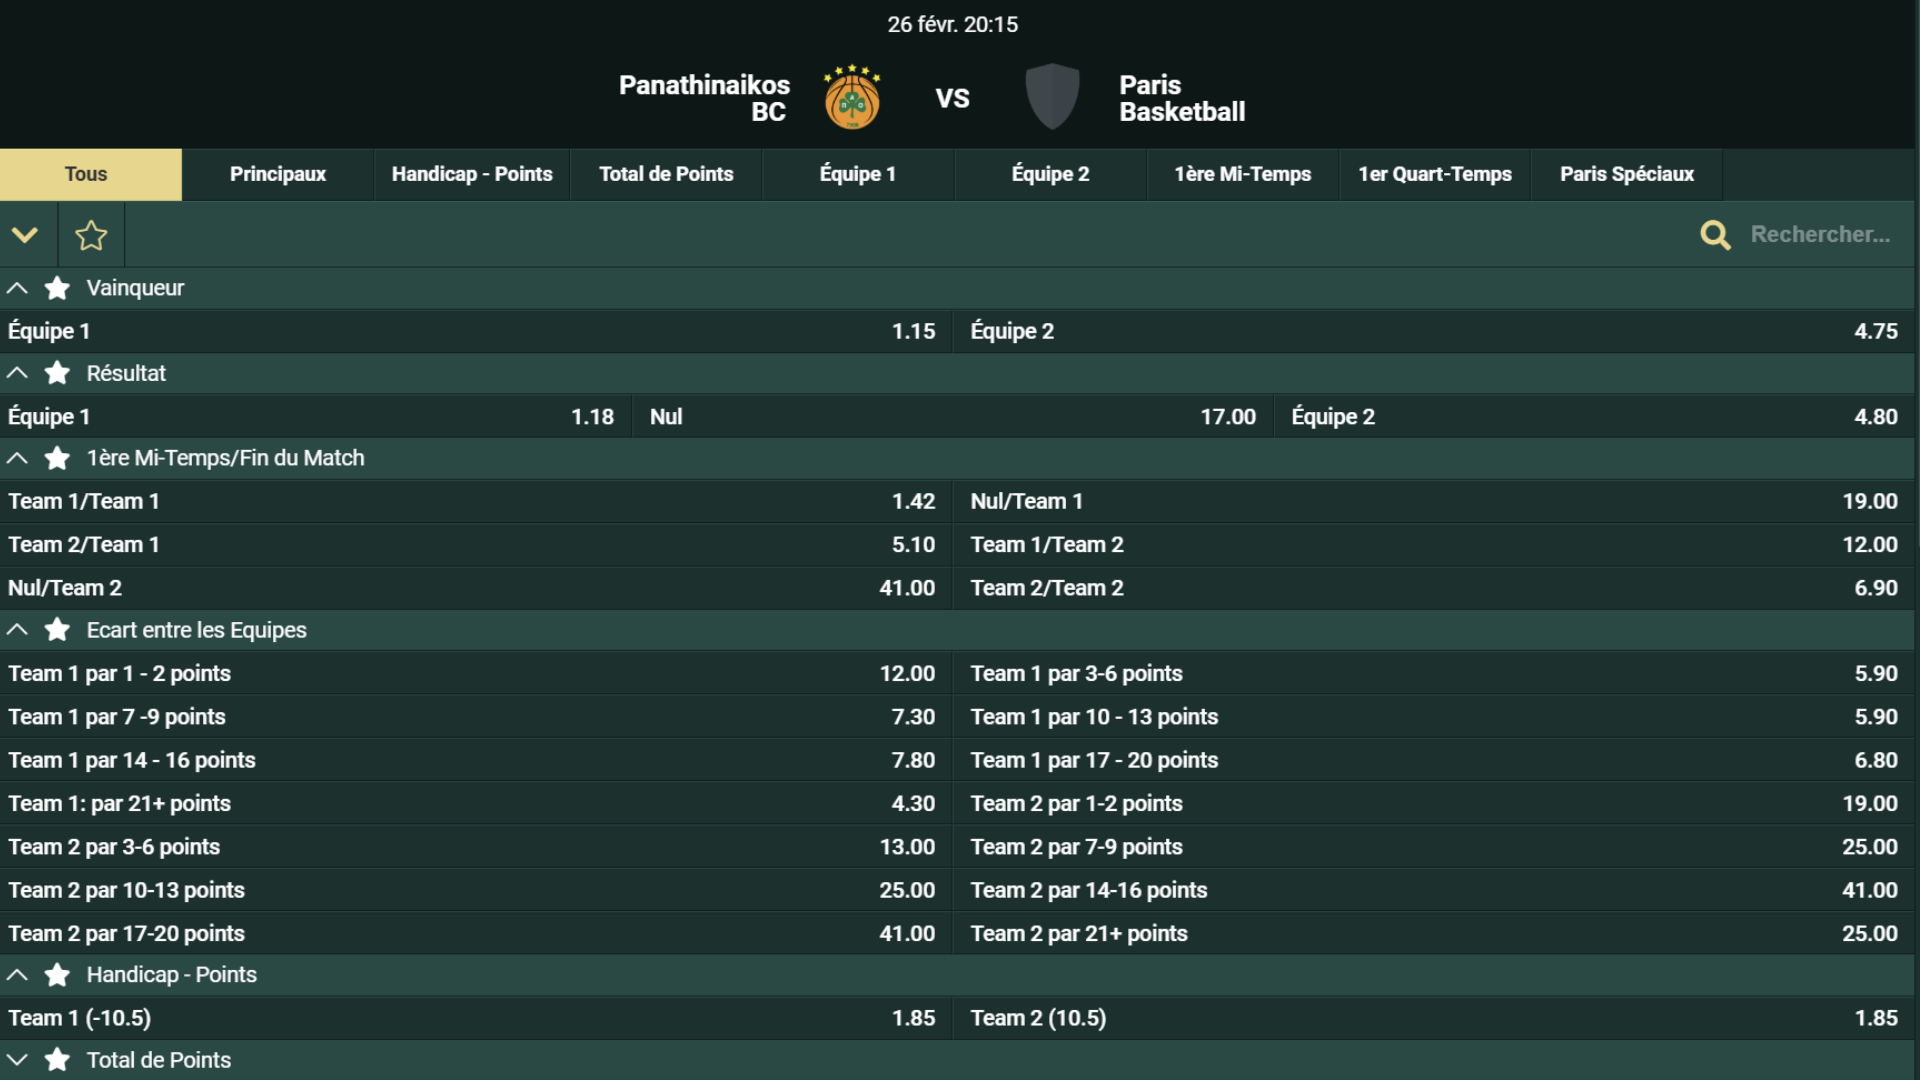Expand the Total de Points section
The height and width of the screenshot is (1080, 1920).
pyautogui.click(x=16, y=1060)
